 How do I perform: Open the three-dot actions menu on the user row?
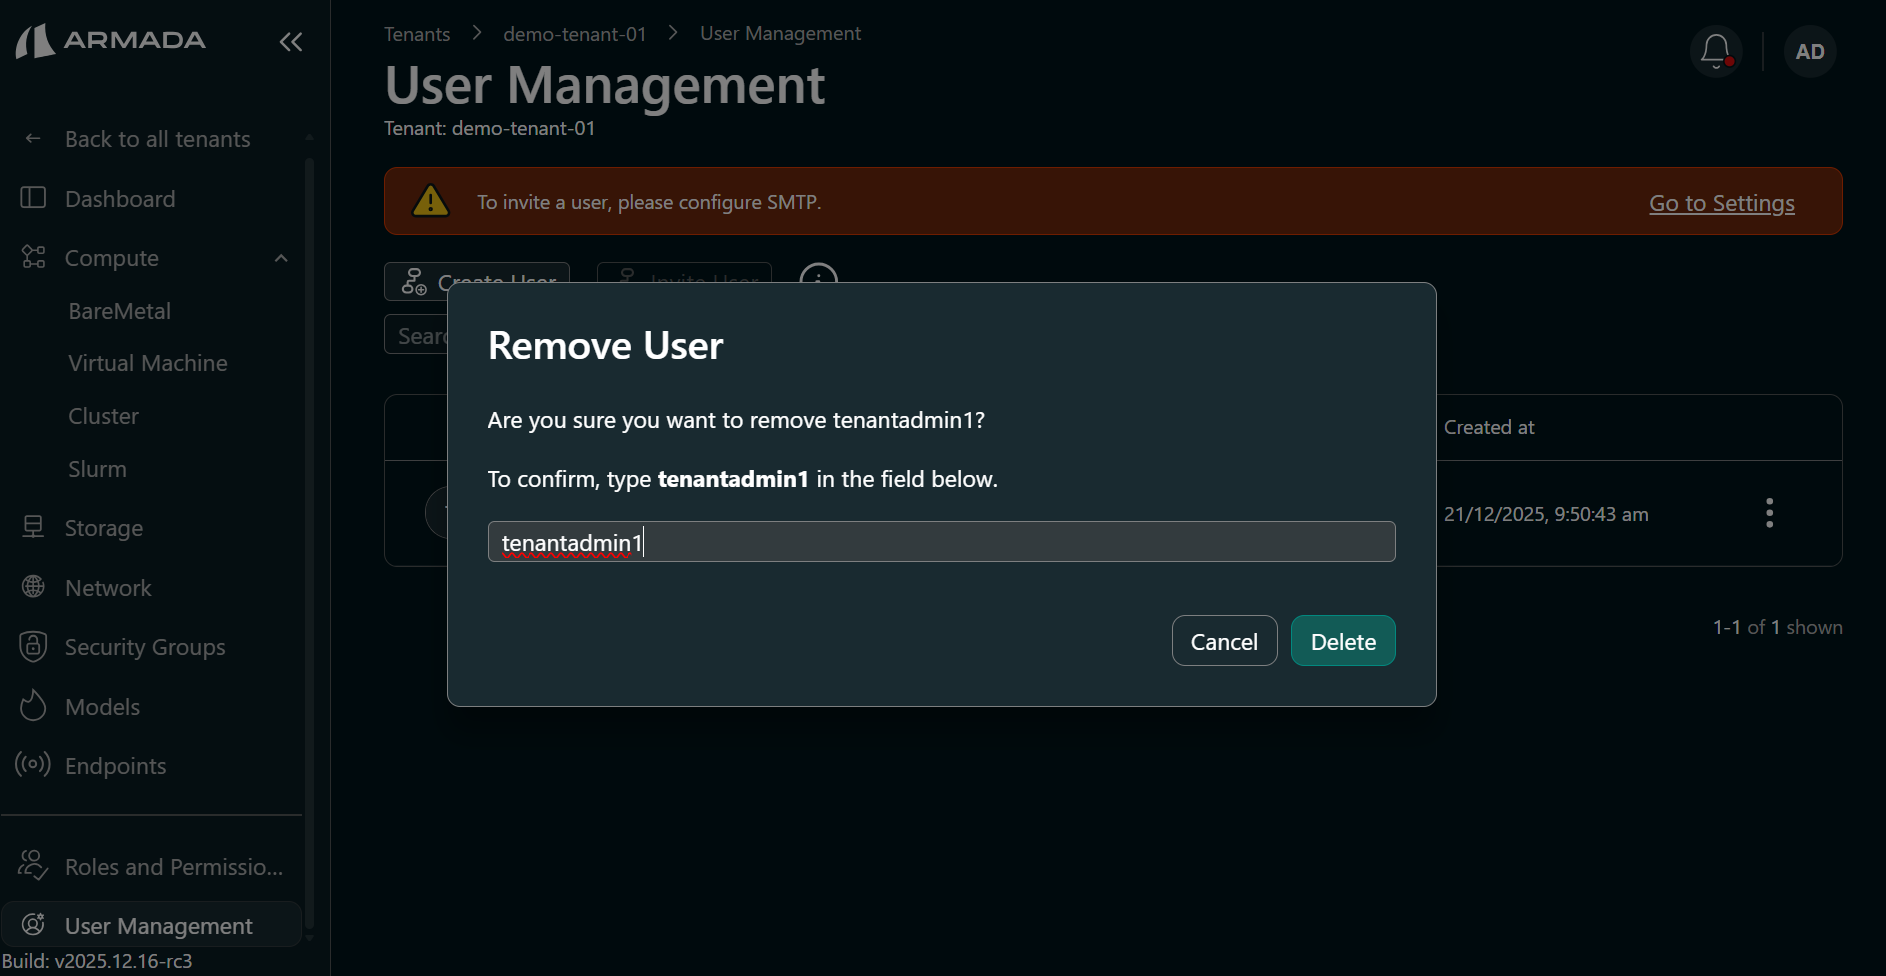tap(1768, 513)
